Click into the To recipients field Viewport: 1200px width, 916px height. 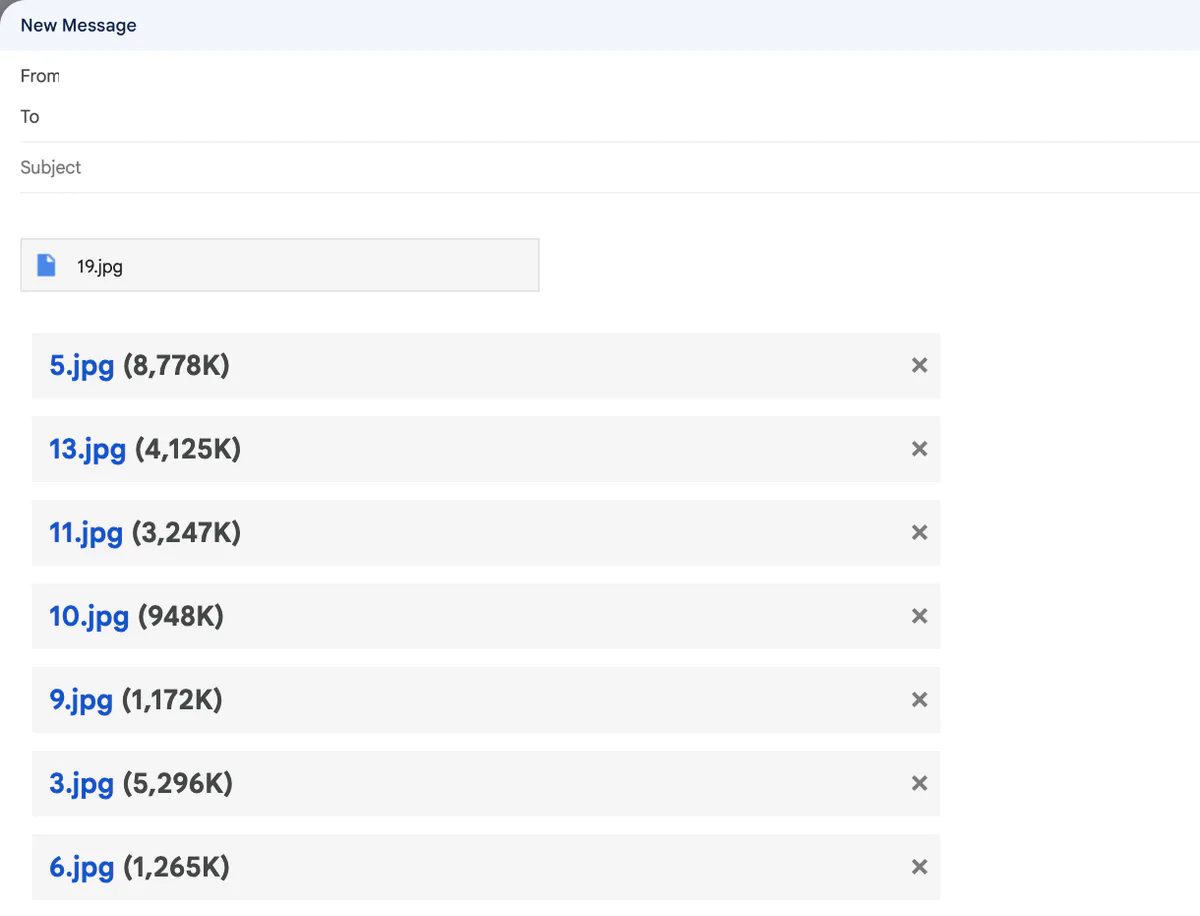tap(610, 117)
